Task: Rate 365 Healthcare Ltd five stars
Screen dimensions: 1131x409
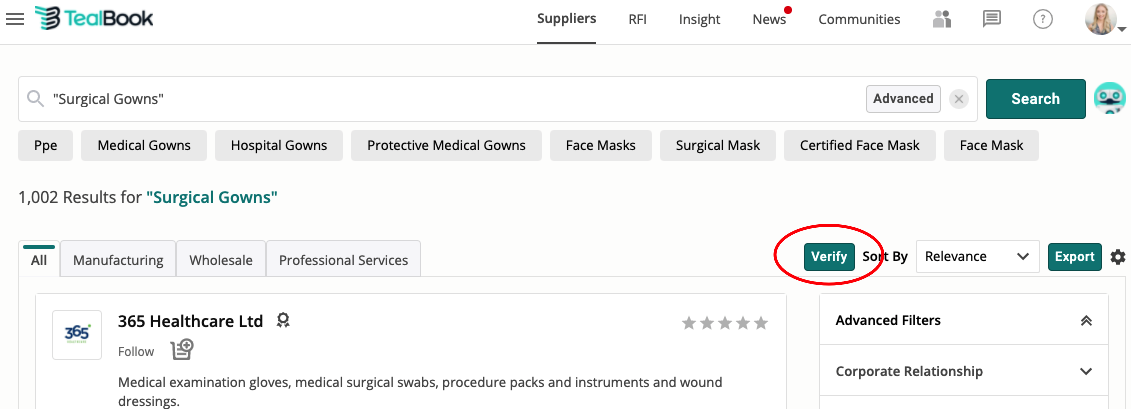Action: [761, 323]
